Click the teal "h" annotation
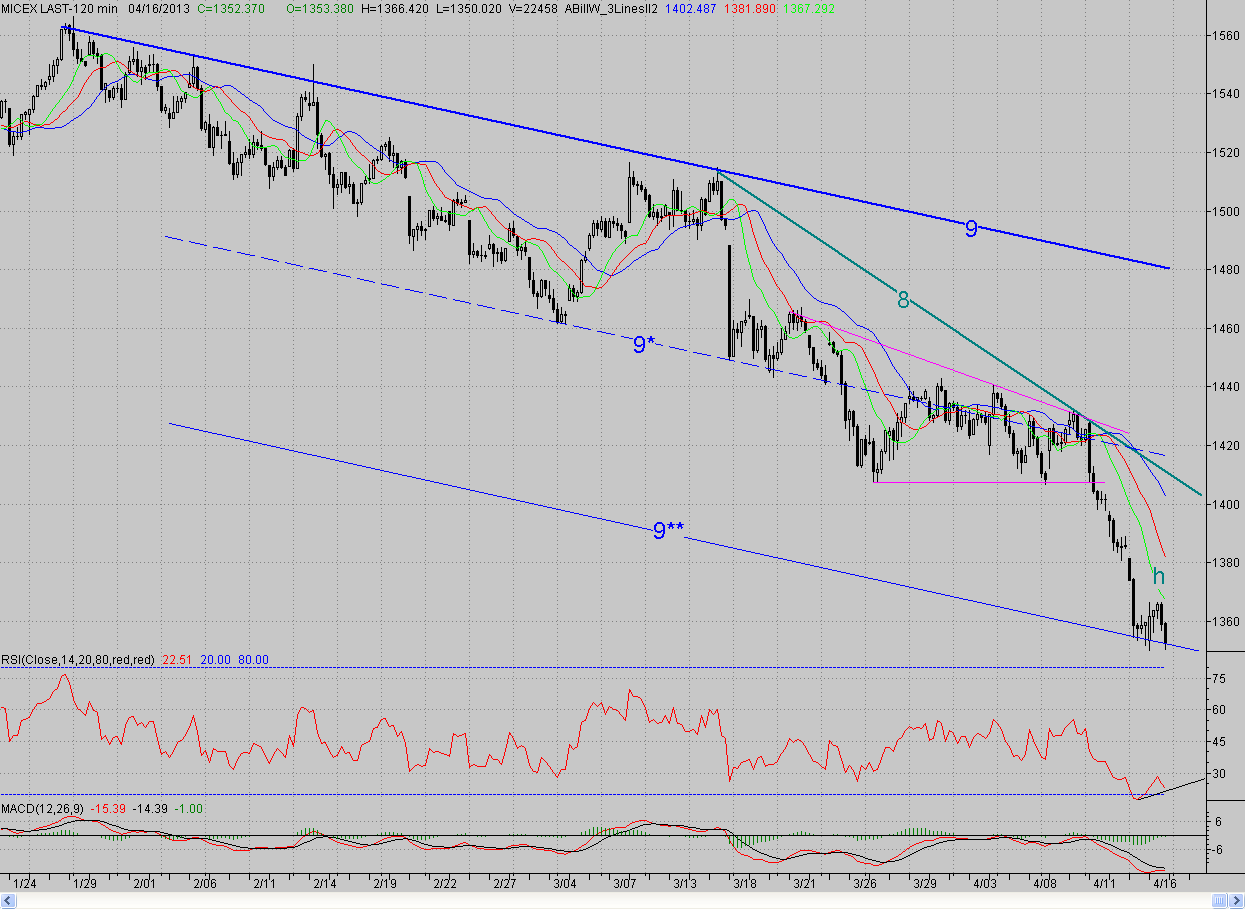This screenshot has height=909, width=1245. point(1158,576)
